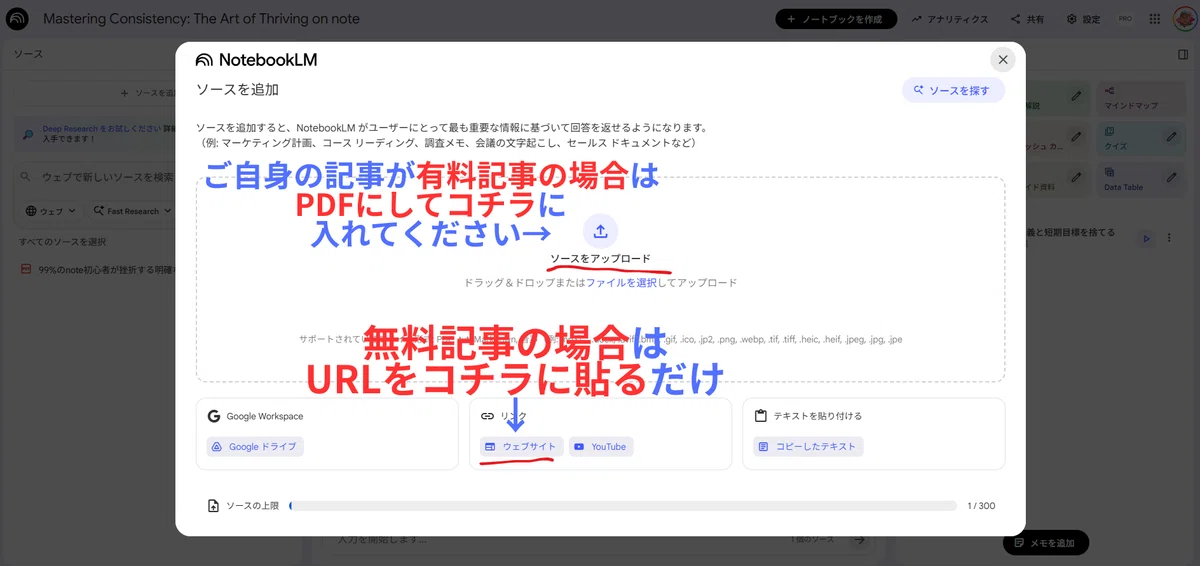Click the chain link icon in the リンク card
This screenshot has width=1200, height=566.
[x=487, y=416]
